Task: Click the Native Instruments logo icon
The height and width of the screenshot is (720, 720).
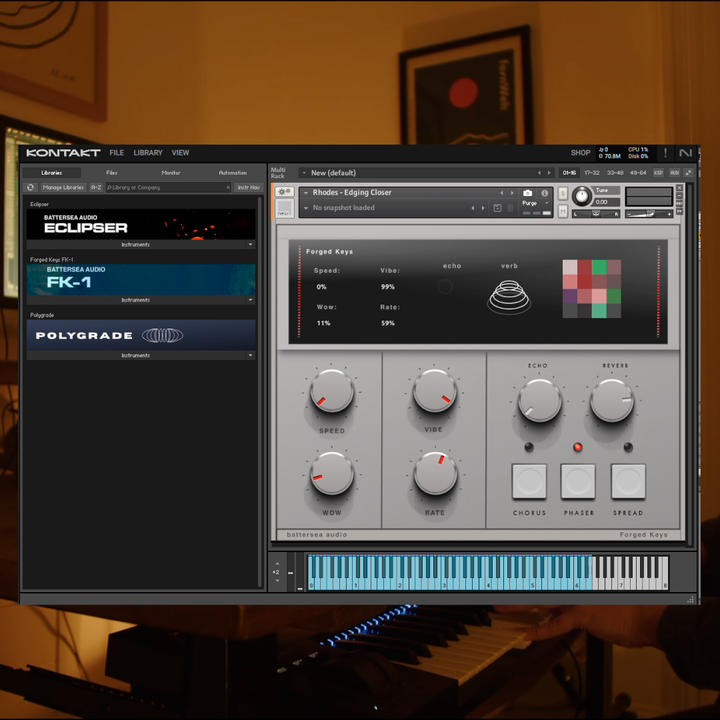Action: pyautogui.click(x=685, y=153)
